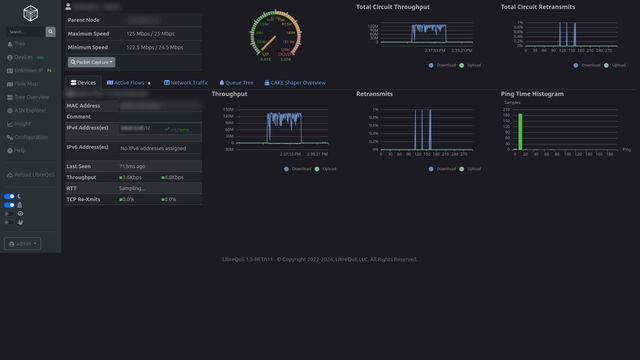Open ASN Explorer via its globe icon

[x=10, y=111]
